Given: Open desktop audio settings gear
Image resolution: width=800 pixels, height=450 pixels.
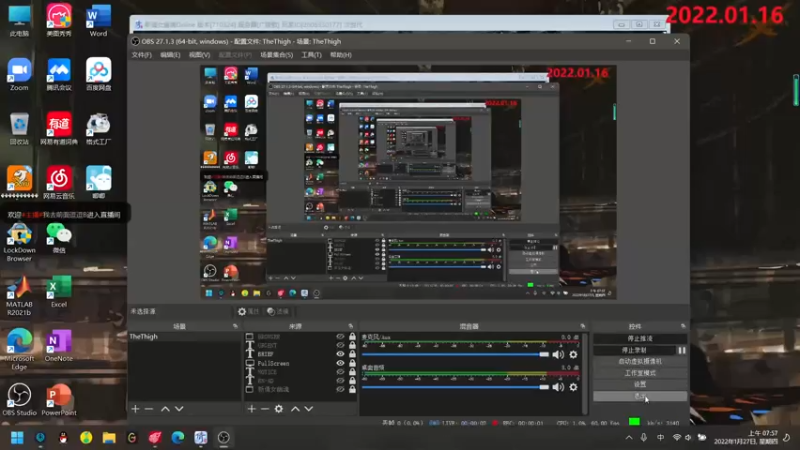Looking at the screenshot, I should coord(573,387).
